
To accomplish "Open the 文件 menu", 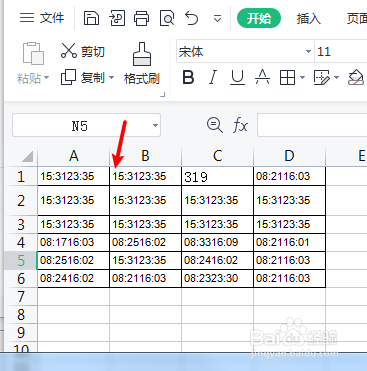I will (42, 18).
